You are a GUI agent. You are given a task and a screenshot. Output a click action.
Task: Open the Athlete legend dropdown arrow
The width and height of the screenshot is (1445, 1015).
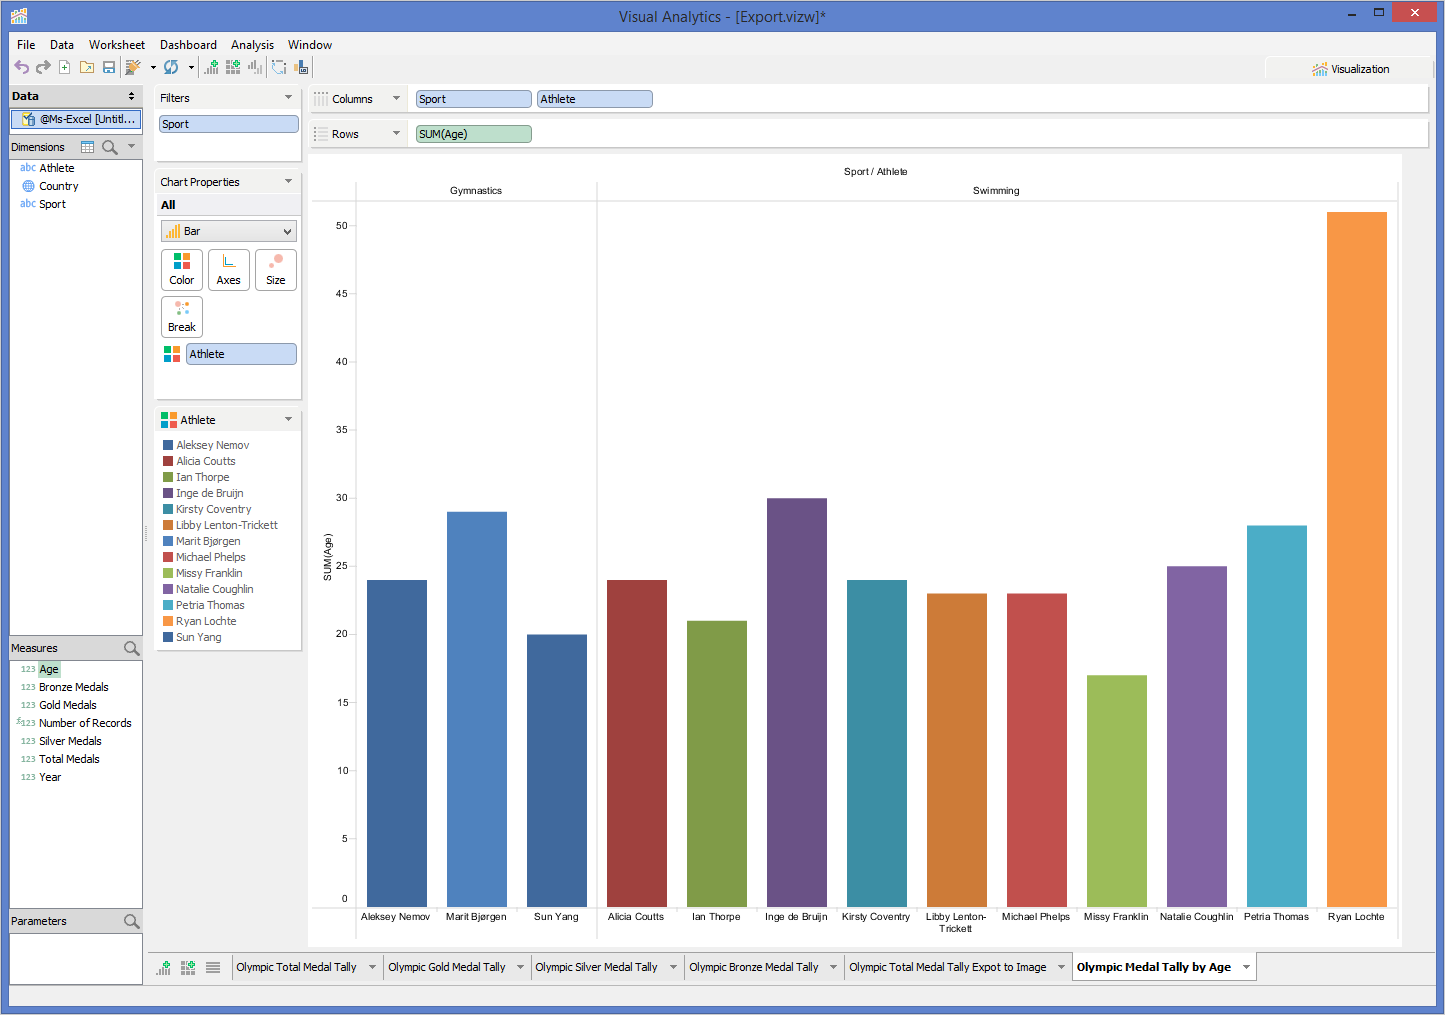point(289,419)
